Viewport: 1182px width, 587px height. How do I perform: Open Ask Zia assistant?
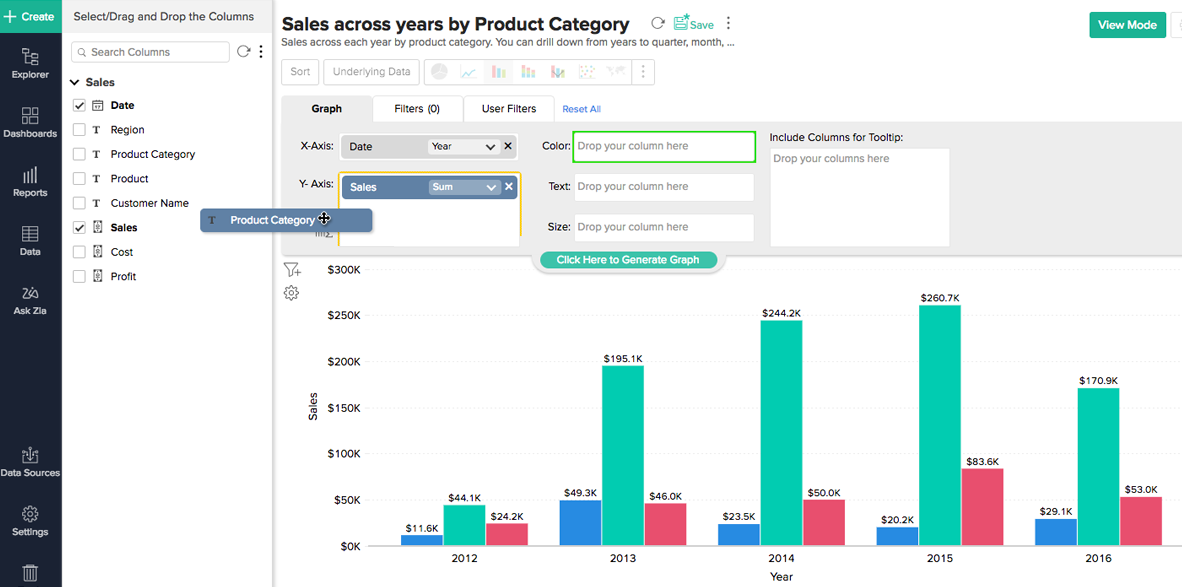pyautogui.click(x=30, y=300)
